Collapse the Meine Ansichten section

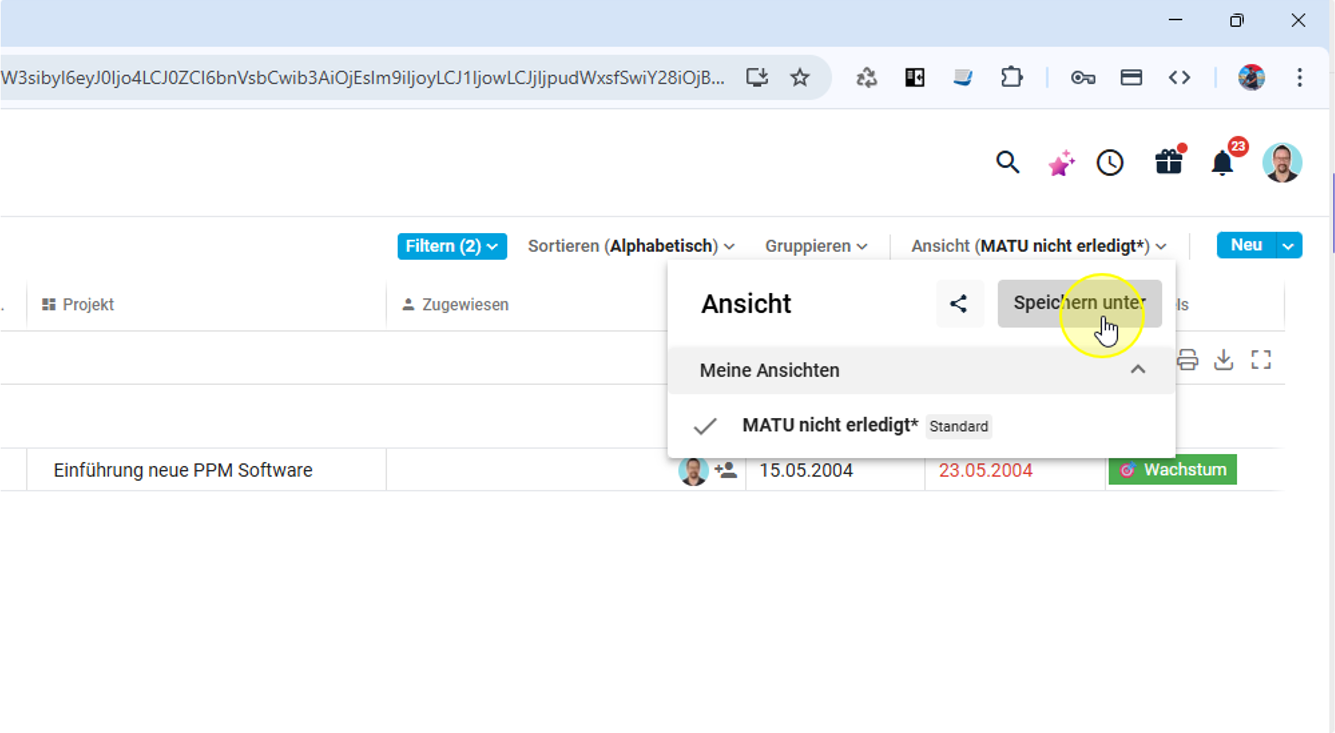coord(1137,370)
